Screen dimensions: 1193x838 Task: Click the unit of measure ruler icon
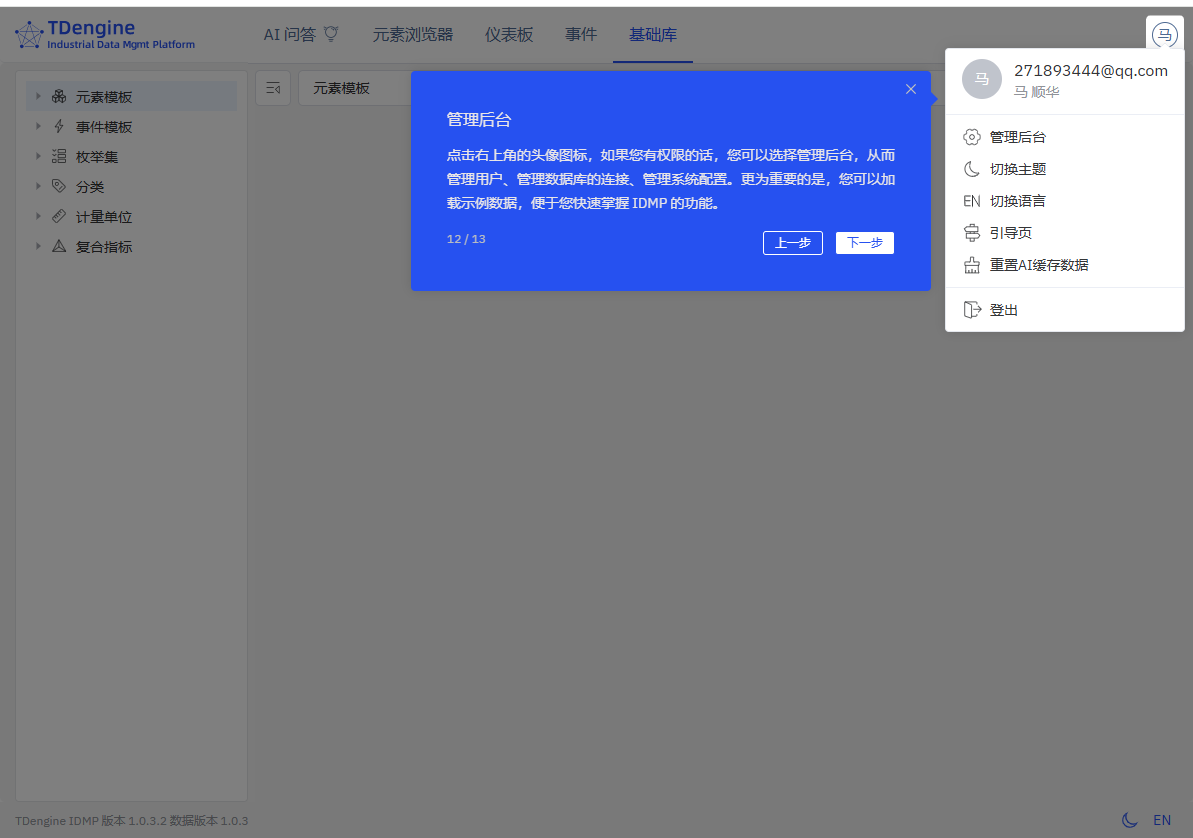click(x=59, y=216)
